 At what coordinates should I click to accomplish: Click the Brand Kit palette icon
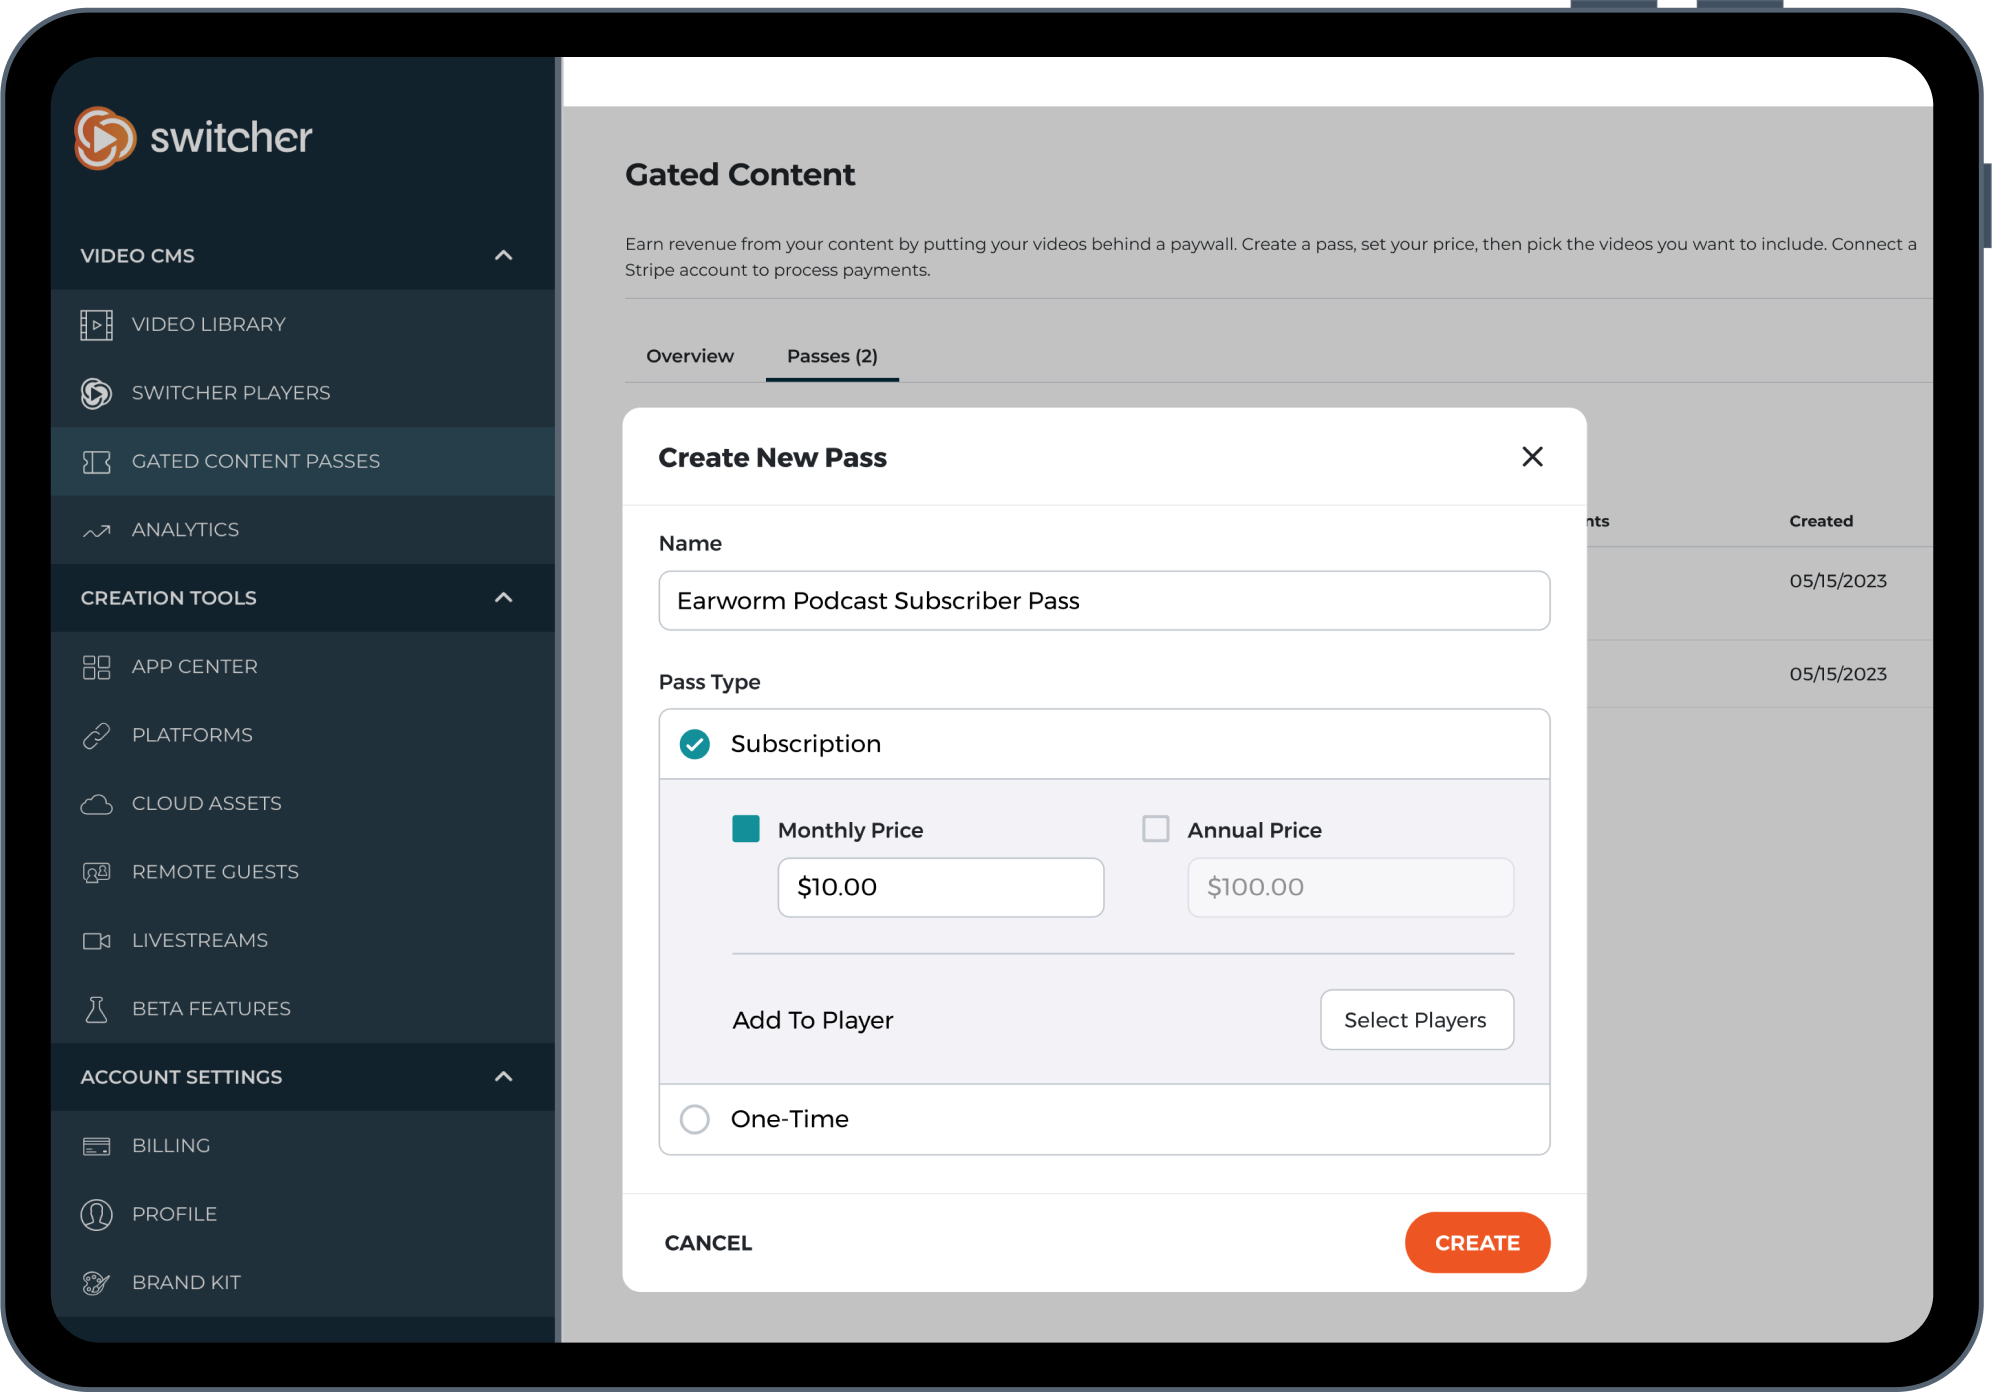[x=96, y=1283]
